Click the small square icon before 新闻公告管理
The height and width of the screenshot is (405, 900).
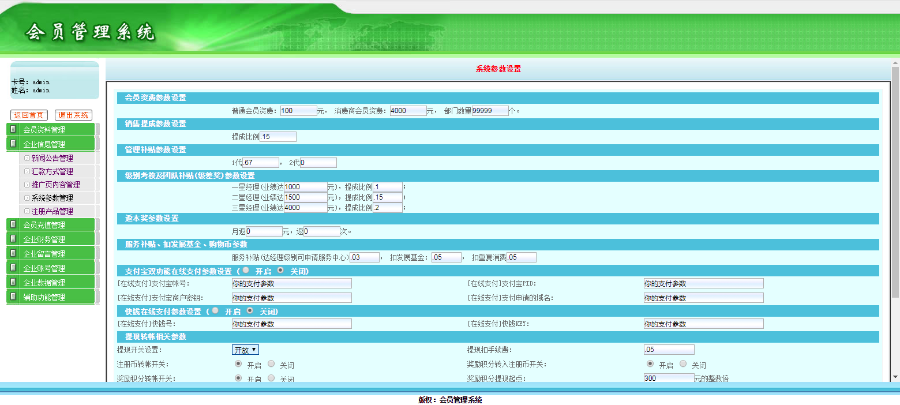click(26, 158)
